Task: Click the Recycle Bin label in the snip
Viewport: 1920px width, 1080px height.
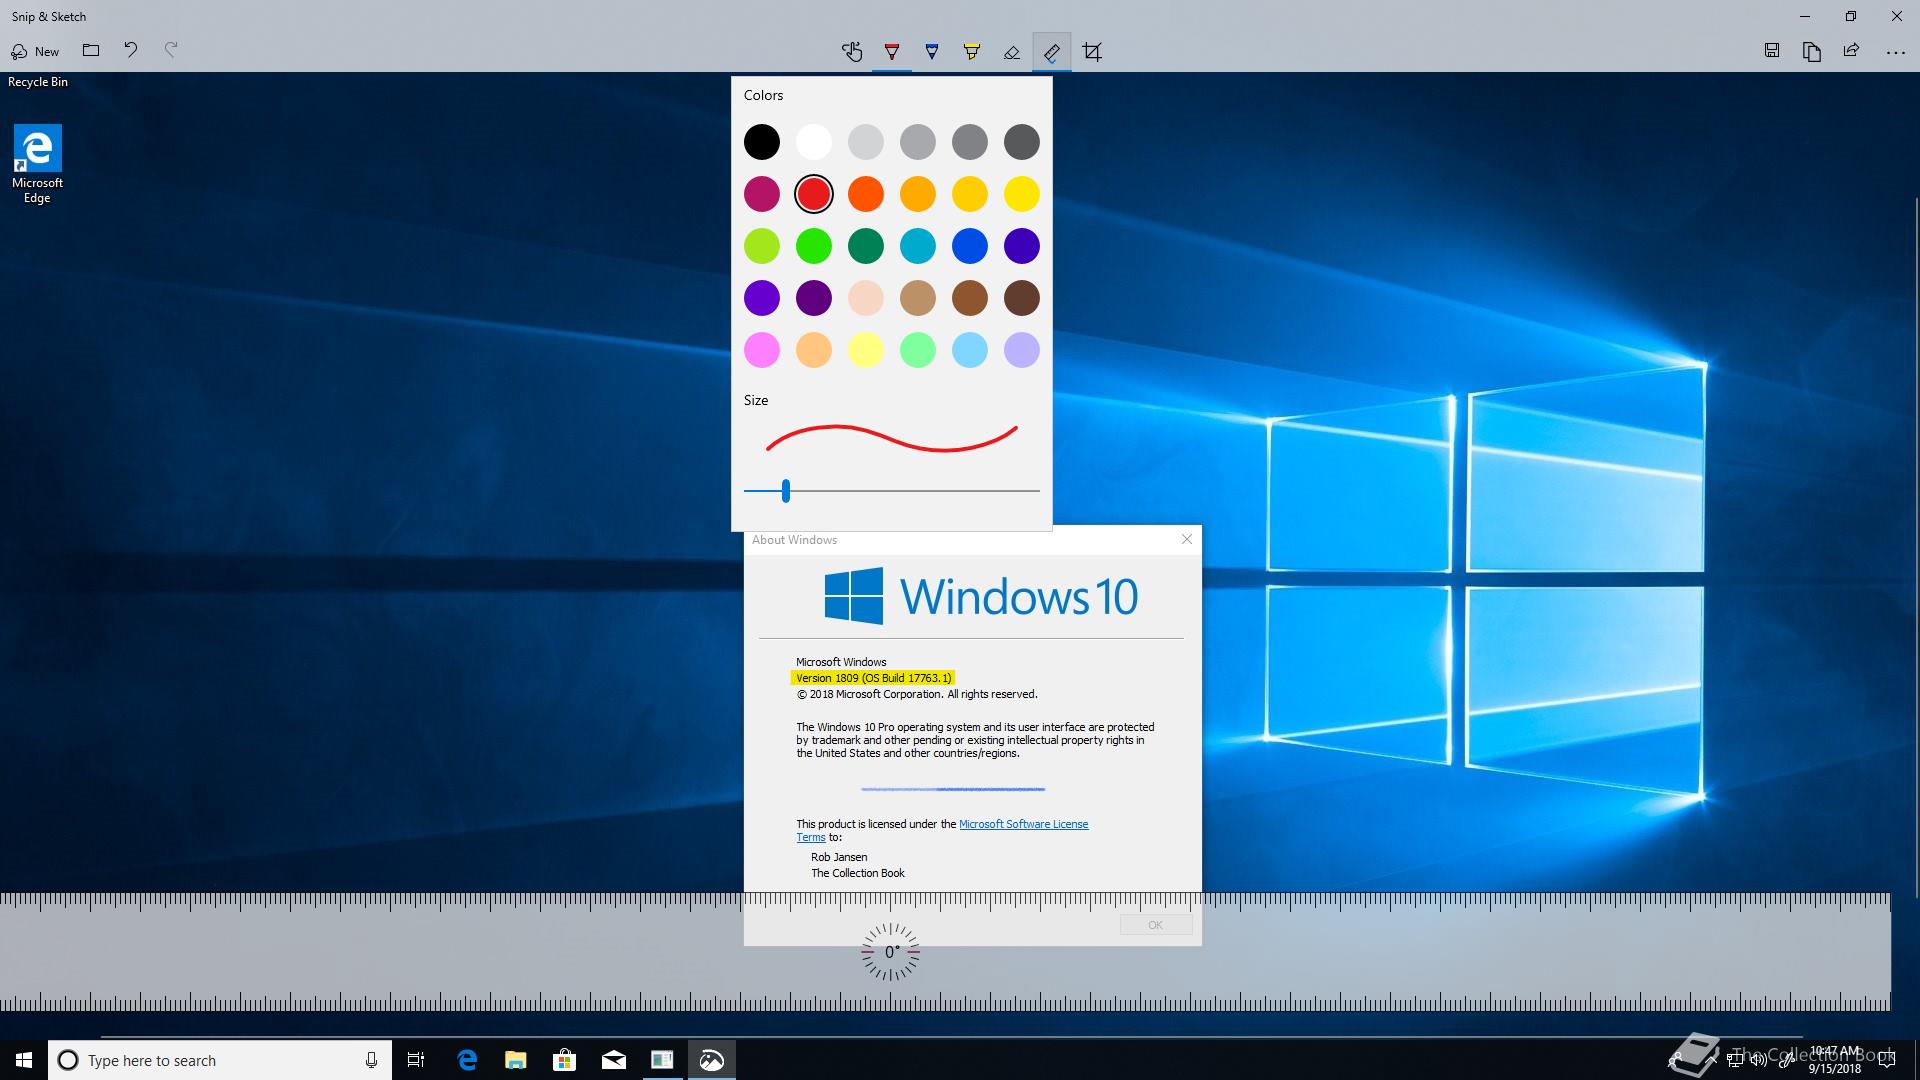Action: pos(38,82)
